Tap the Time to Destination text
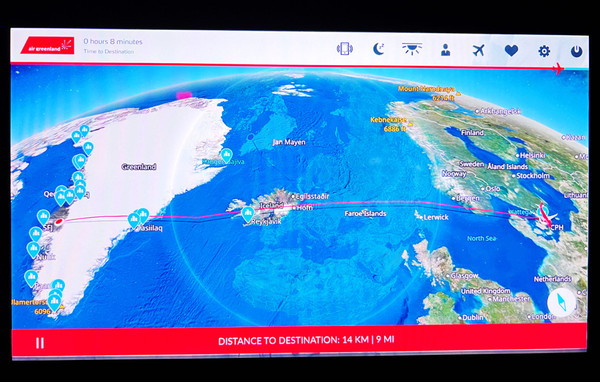 [109, 51]
